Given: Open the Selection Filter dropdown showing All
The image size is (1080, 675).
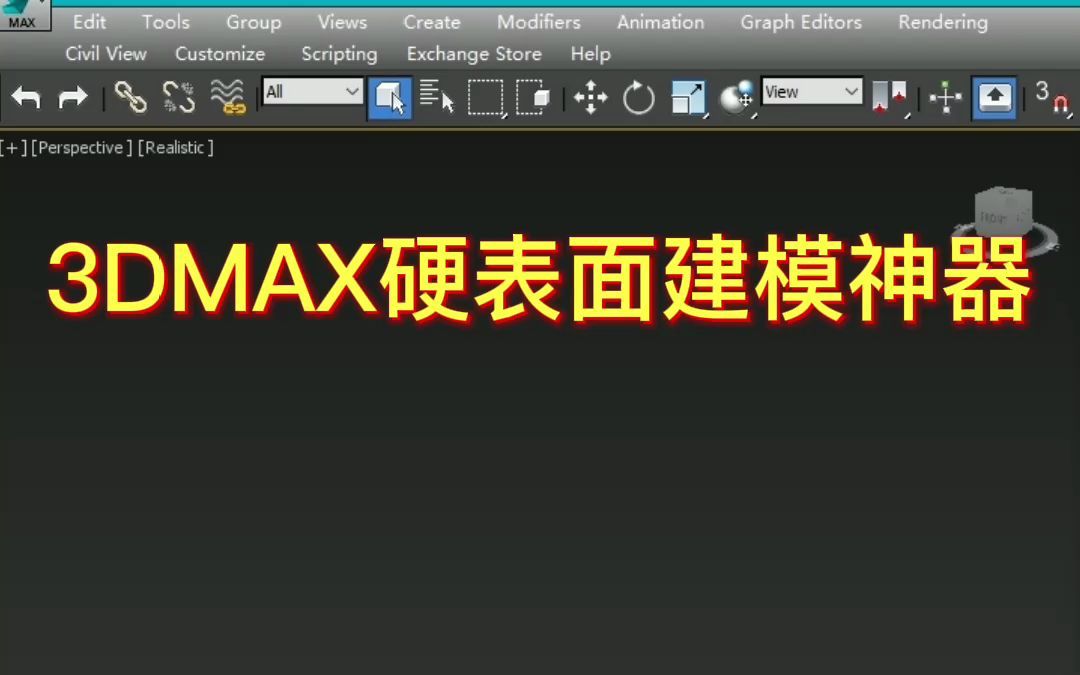Looking at the screenshot, I should [310, 91].
